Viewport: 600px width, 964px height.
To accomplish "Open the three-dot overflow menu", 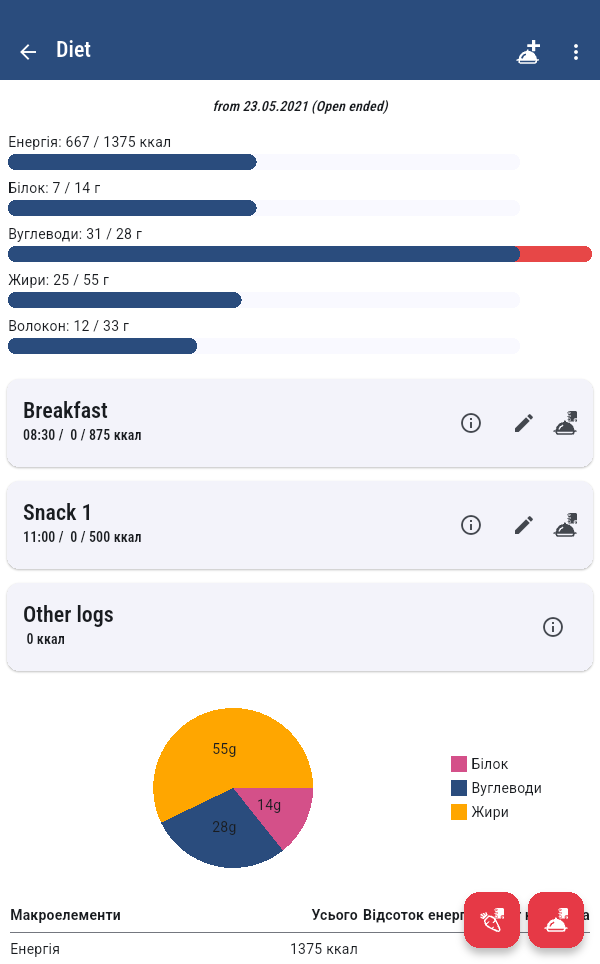I will (576, 52).
